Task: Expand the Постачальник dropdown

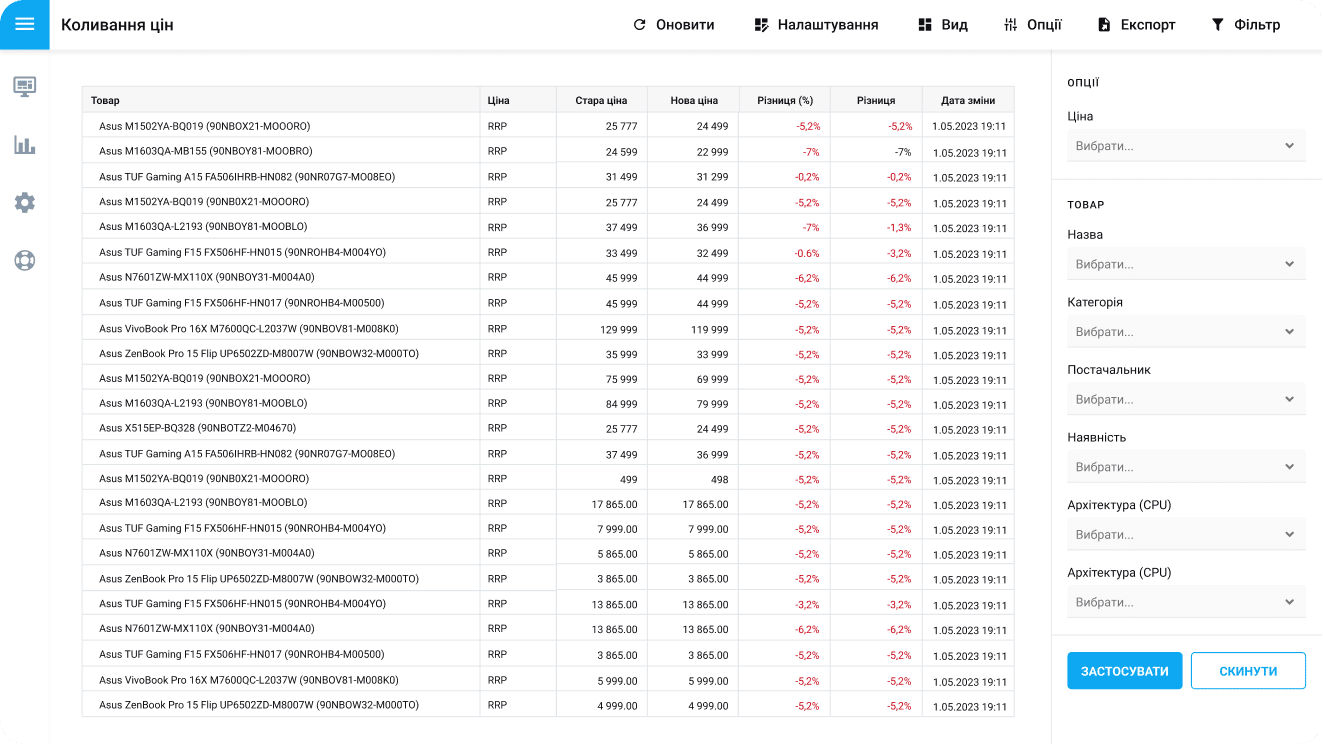Action: (x=1185, y=399)
